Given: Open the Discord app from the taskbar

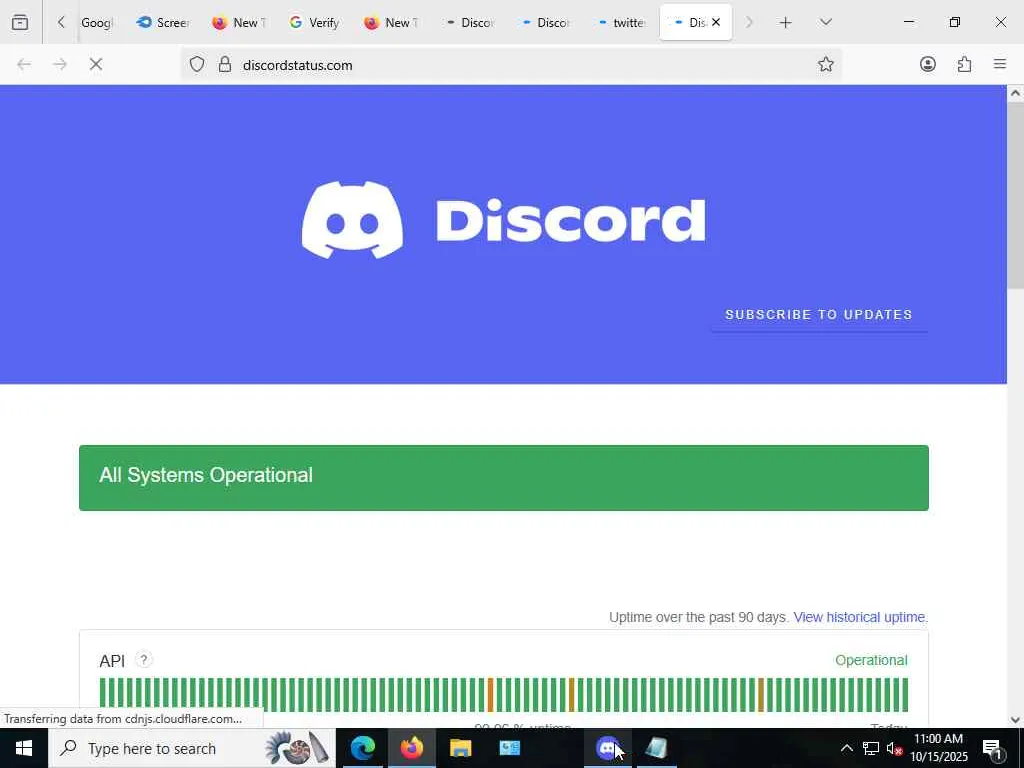Looking at the screenshot, I should click(607, 748).
